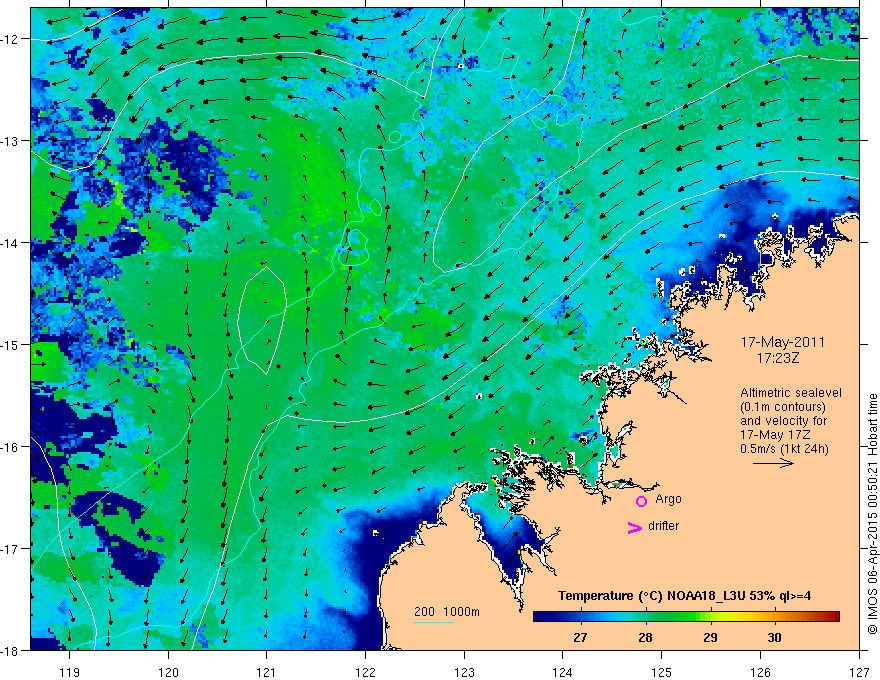Click the '29' colorbar tick label
The image size is (880, 680).
click(x=711, y=637)
